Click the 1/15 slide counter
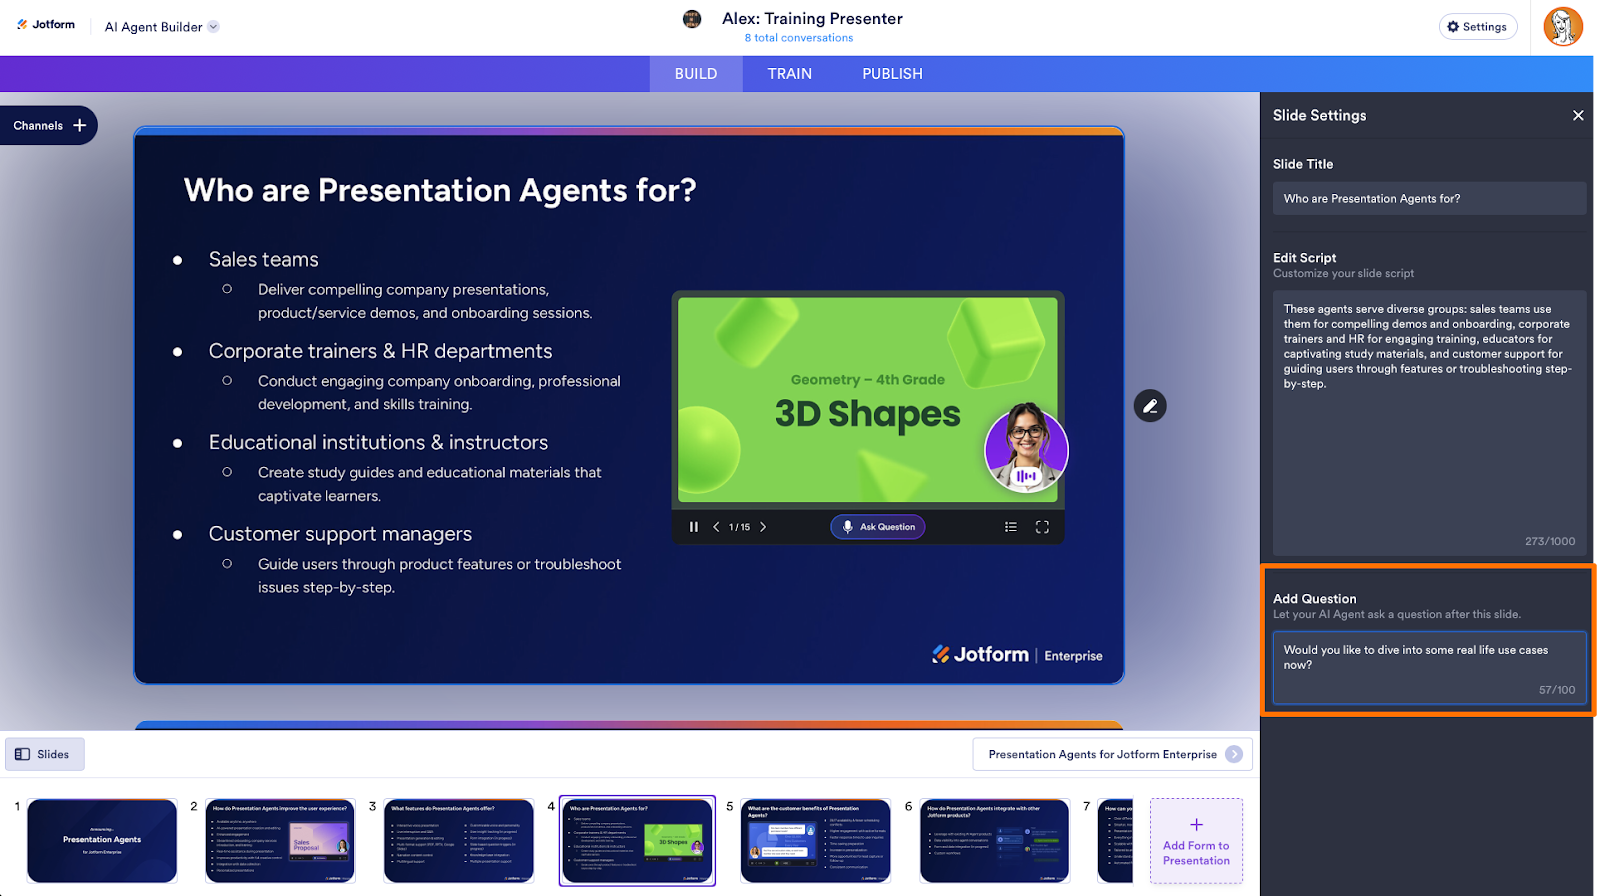Viewport: 1600px width, 896px height. [739, 527]
